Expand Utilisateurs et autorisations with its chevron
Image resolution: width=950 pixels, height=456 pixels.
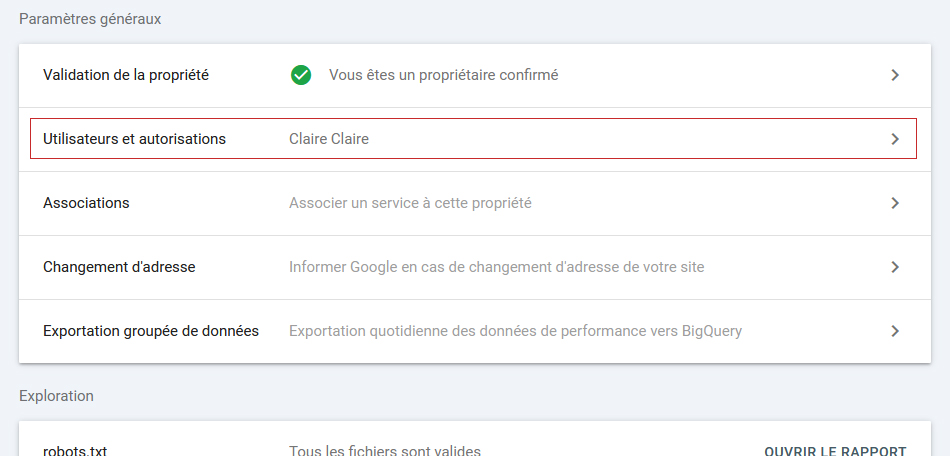coord(895,139)
